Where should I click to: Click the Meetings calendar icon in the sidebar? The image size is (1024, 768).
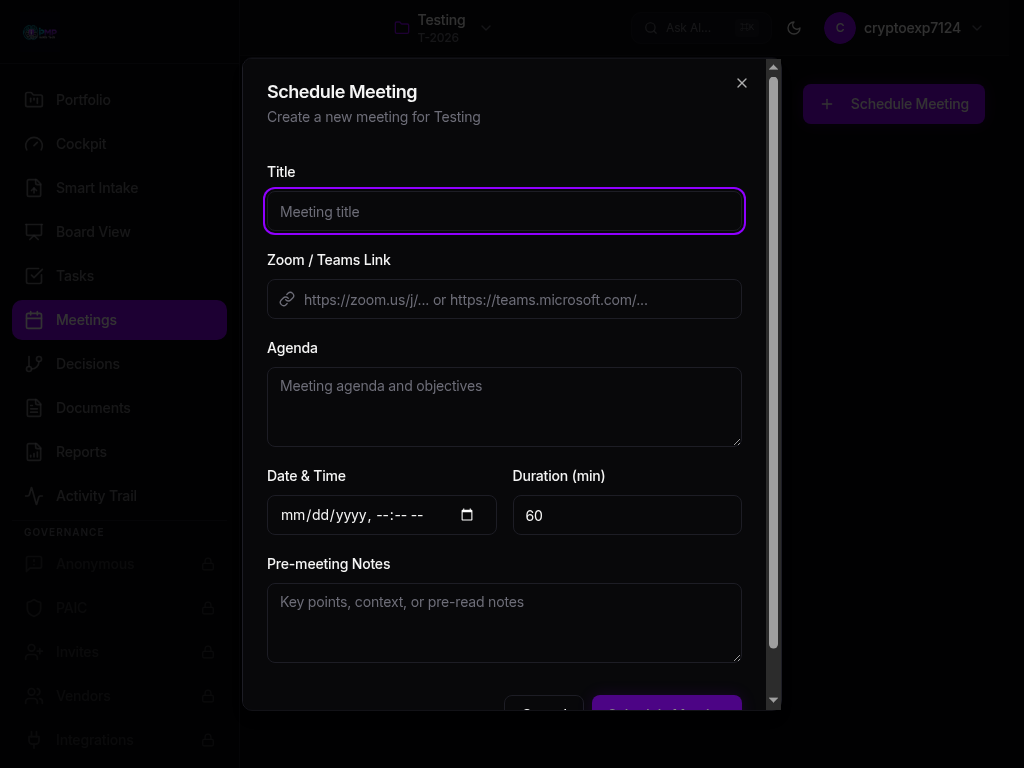tap(34, 320)
